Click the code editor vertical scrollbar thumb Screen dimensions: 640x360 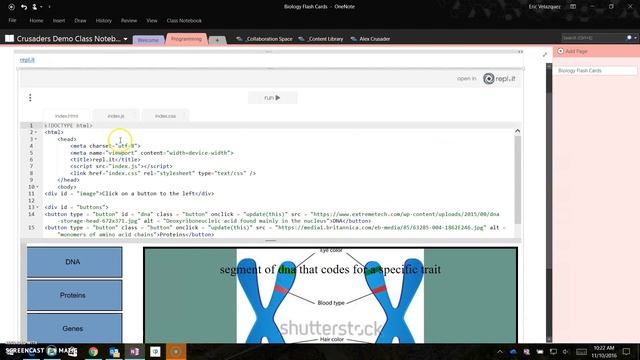point(517,180)
